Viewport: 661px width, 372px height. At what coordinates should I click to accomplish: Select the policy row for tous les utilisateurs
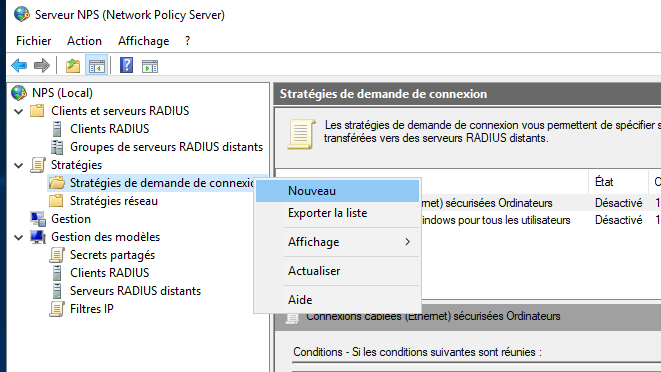point(541,220)
